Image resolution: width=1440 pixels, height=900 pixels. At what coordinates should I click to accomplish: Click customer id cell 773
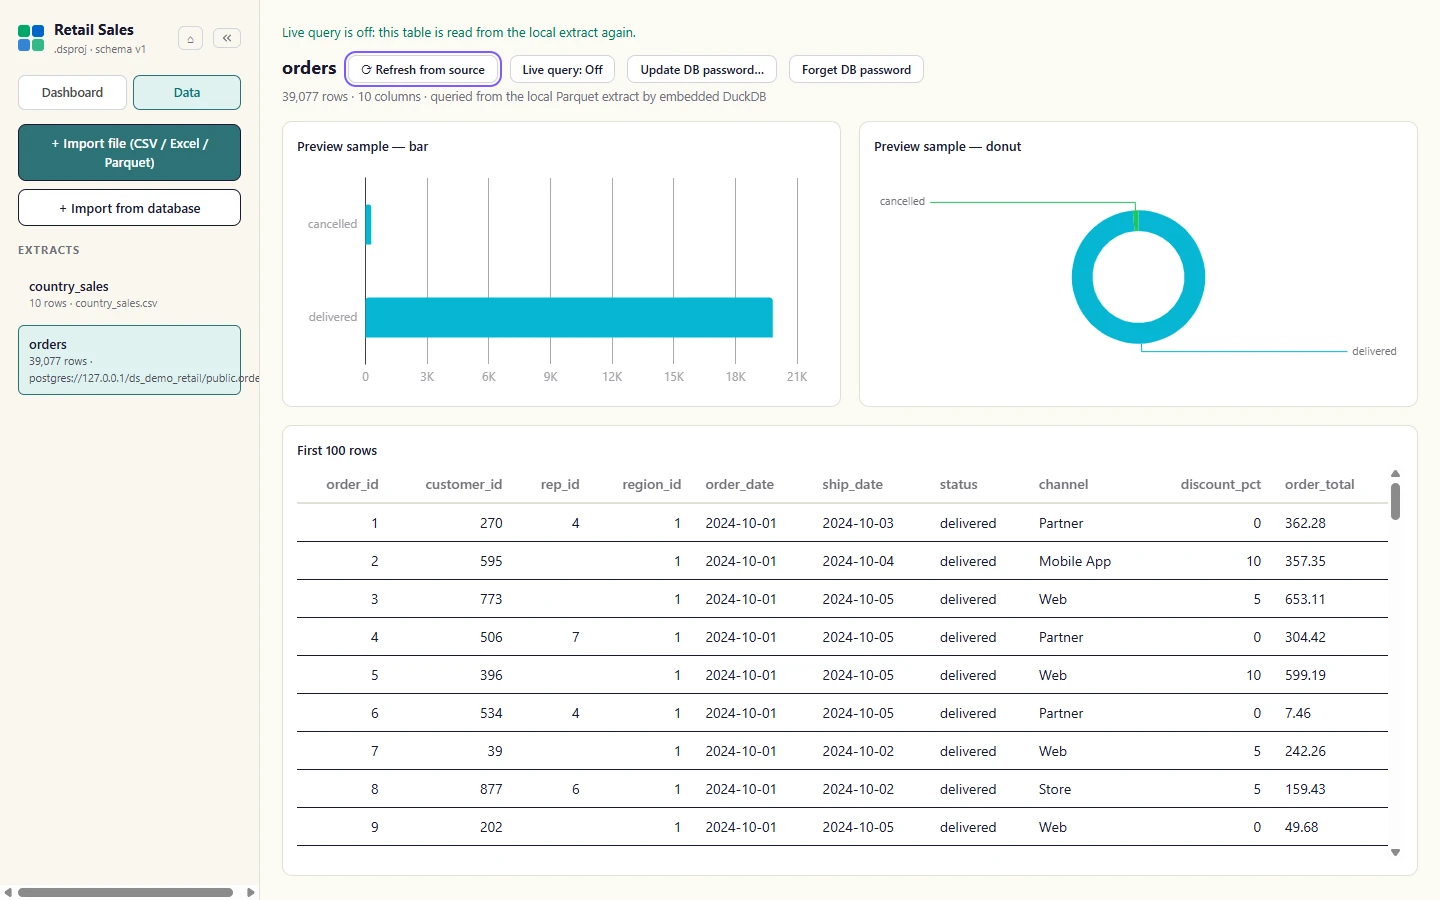pyautogui.click(x=491, y=599)
